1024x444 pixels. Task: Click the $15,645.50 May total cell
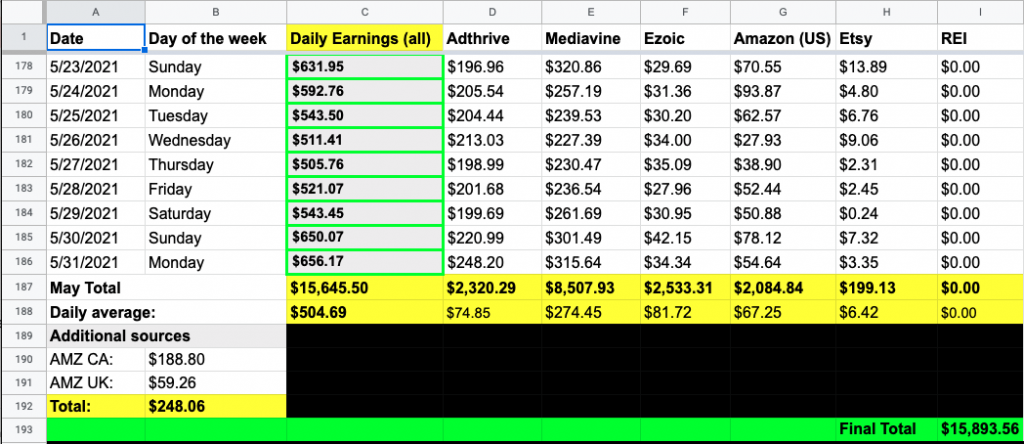click(365, 286)
